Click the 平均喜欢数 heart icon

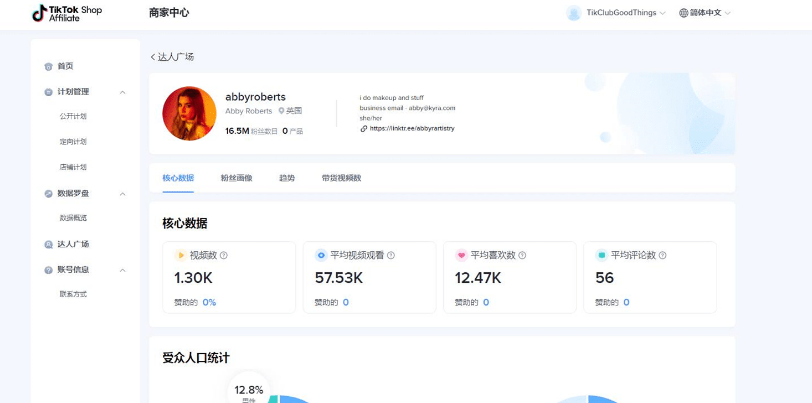coord(461,255)
